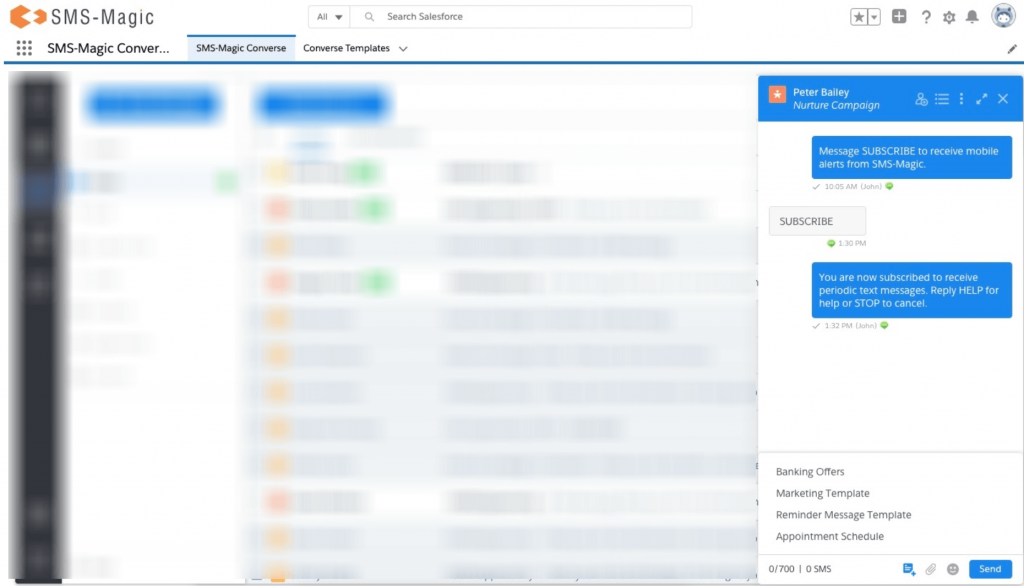1024x586 pixels.
Task: Attach a file using the paperclip icon
Action: (x=932, y=568)
